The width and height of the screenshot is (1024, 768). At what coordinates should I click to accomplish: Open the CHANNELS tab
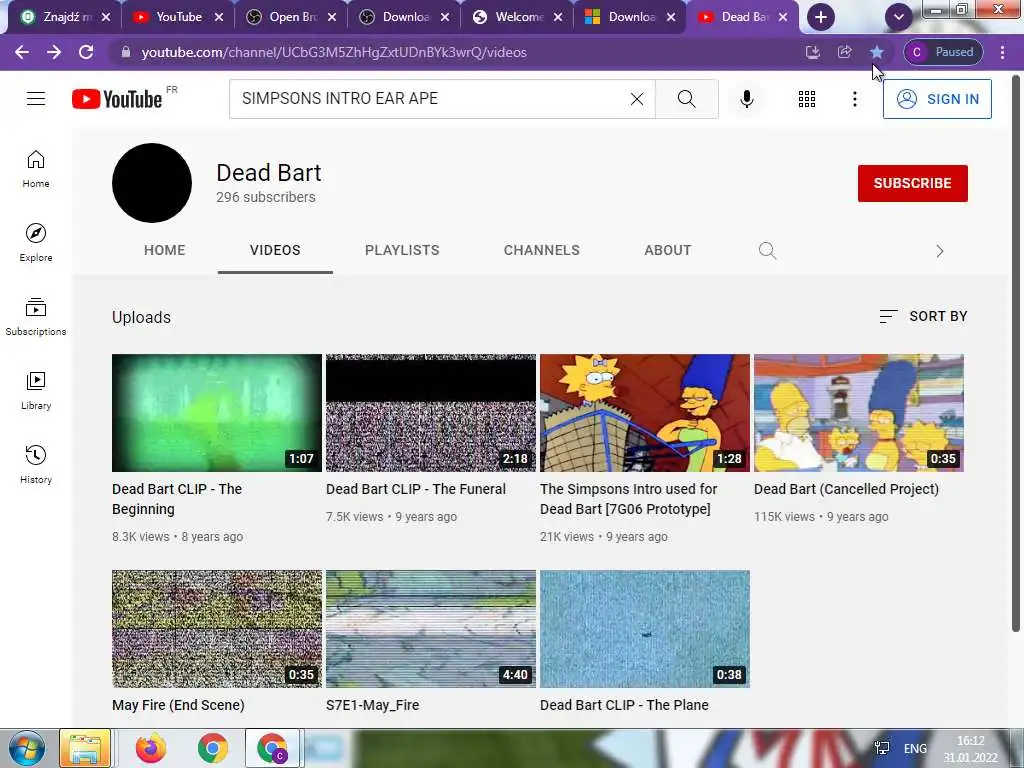[x=541, y=250]
